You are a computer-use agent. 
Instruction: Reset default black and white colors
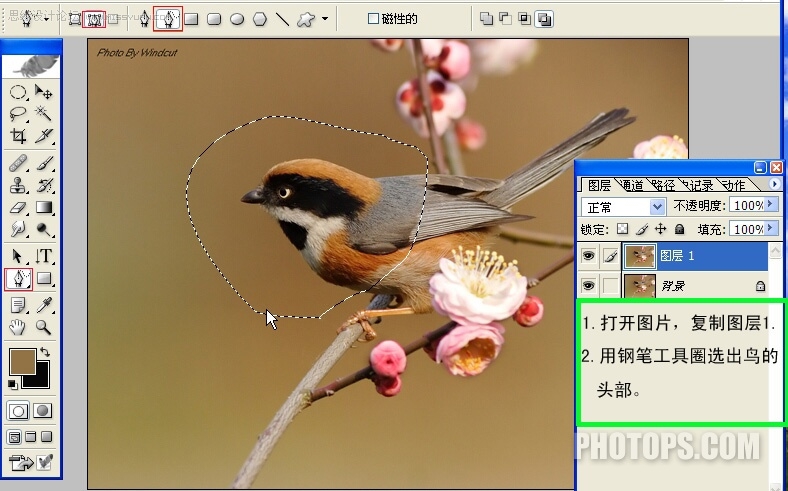point(13,385)
